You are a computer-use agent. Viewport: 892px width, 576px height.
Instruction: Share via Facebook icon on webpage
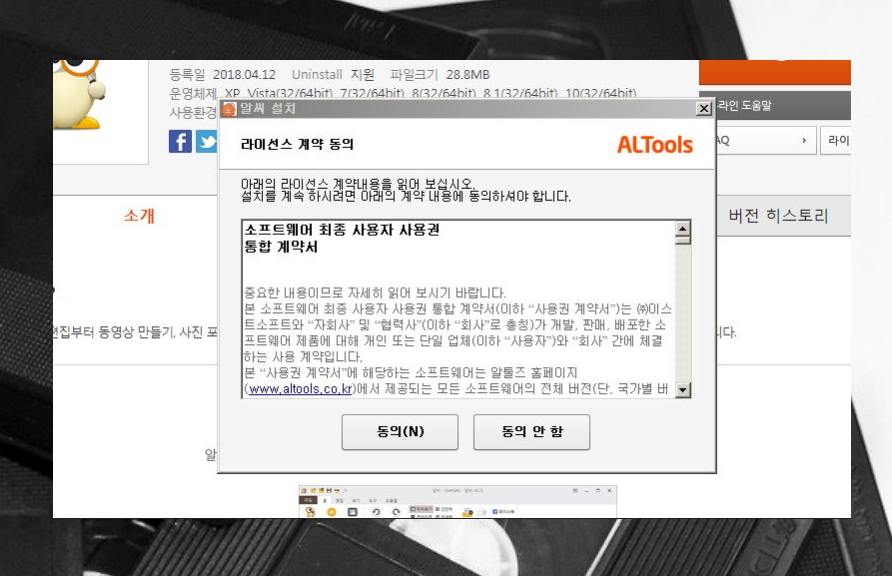coord(180,141)
